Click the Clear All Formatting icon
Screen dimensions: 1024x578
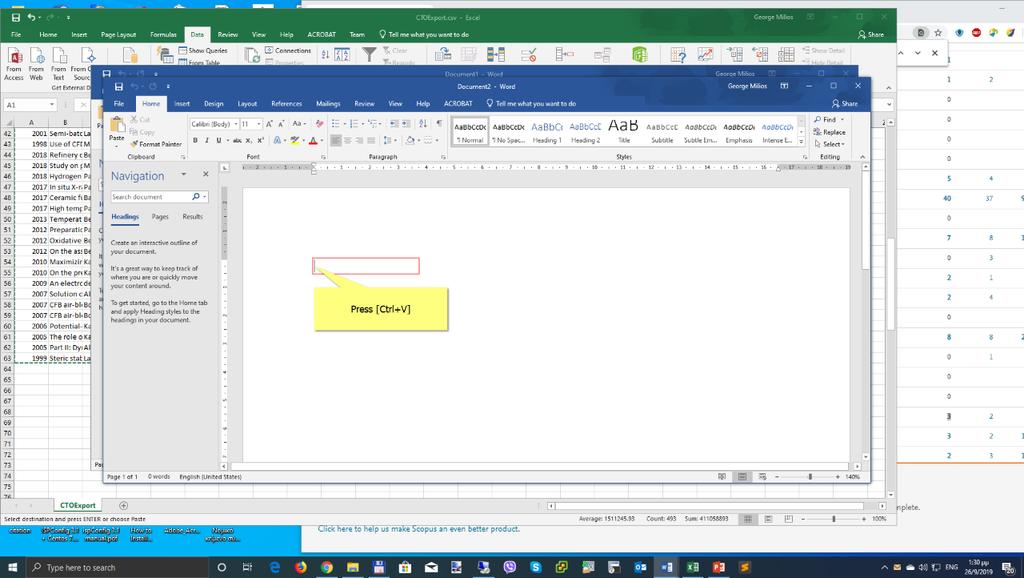(x=319, y=123)
